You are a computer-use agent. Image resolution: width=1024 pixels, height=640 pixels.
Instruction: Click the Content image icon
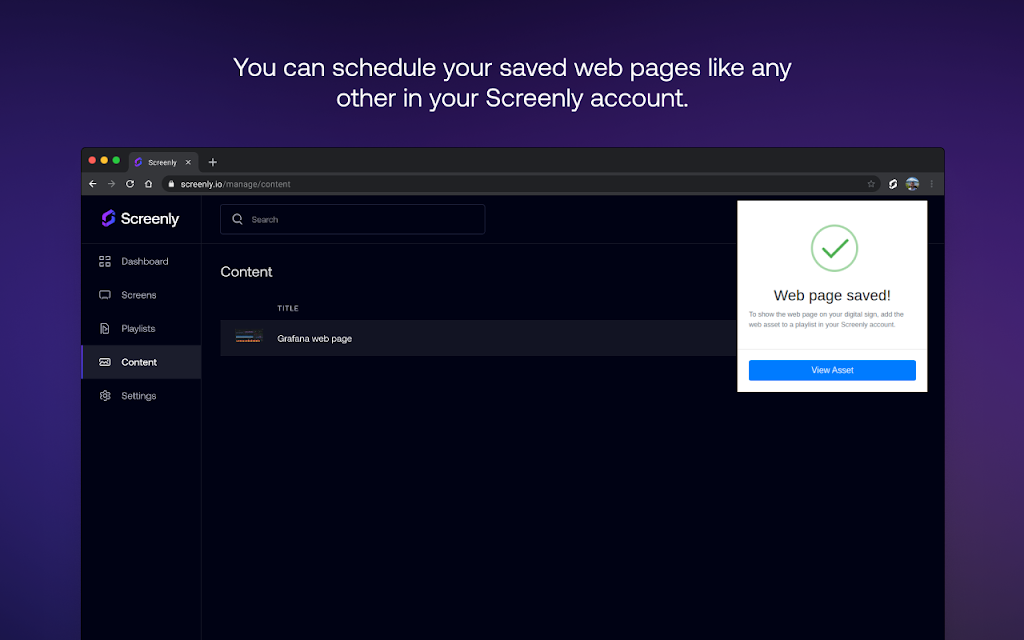[104, 362]
